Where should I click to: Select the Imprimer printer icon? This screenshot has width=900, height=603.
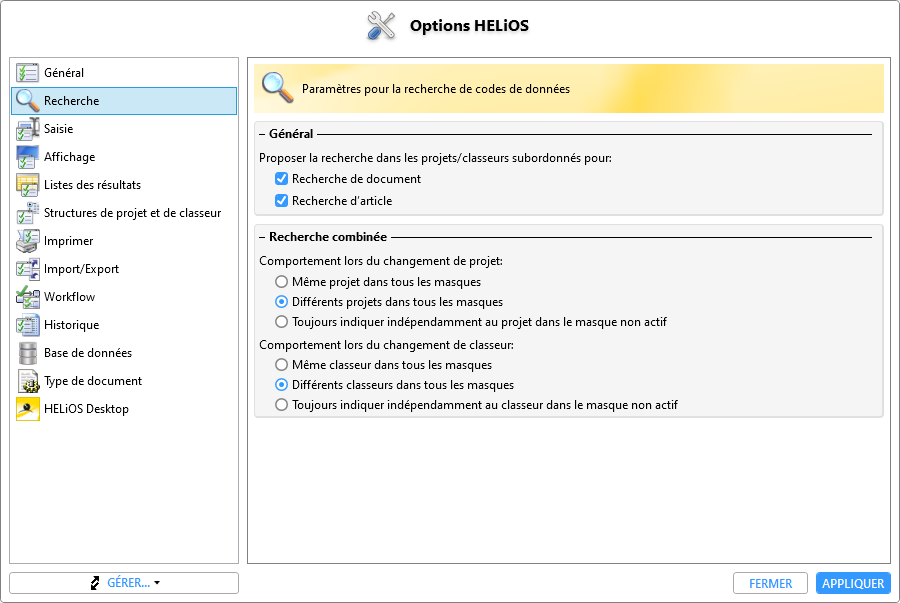point(27,241)
